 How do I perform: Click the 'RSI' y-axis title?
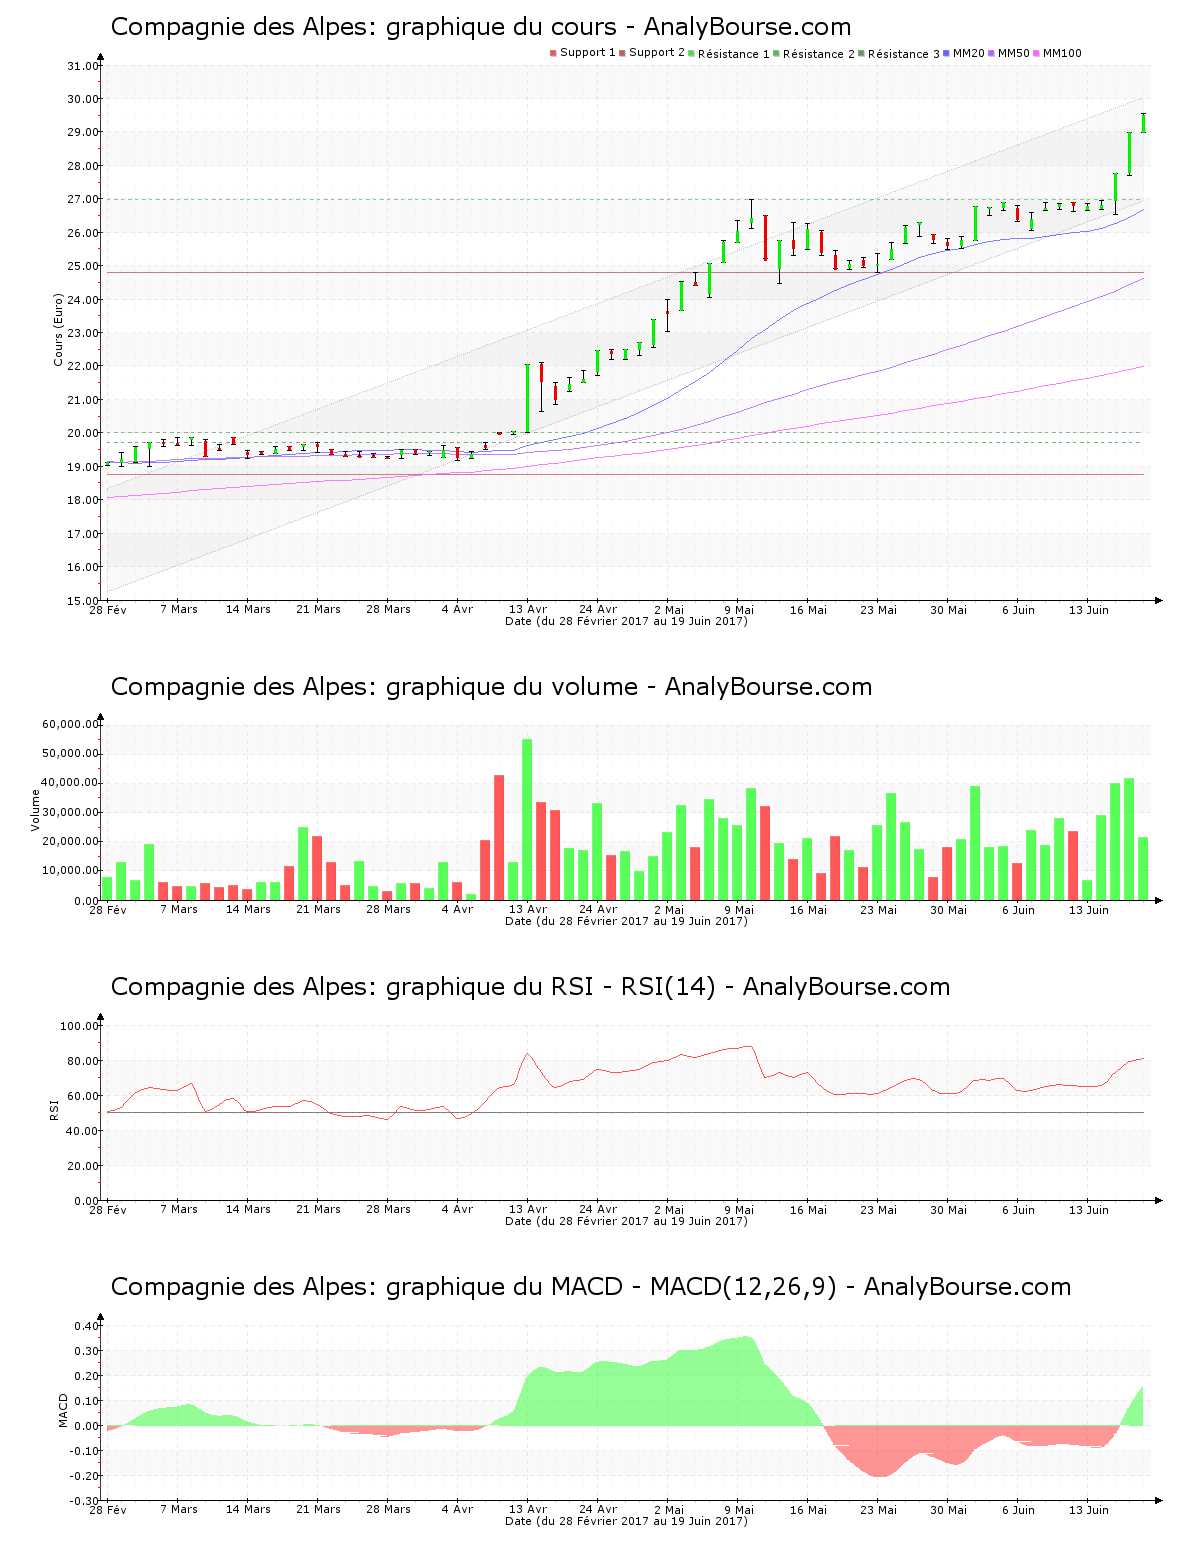pyautogui.click(x=54, y=1109)
